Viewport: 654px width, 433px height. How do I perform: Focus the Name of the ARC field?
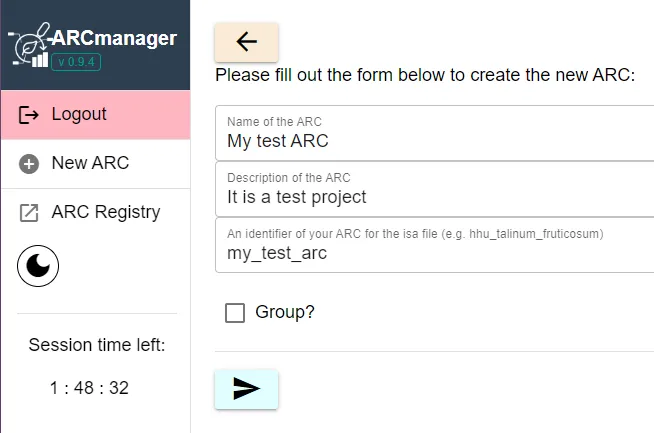point(435,142)
